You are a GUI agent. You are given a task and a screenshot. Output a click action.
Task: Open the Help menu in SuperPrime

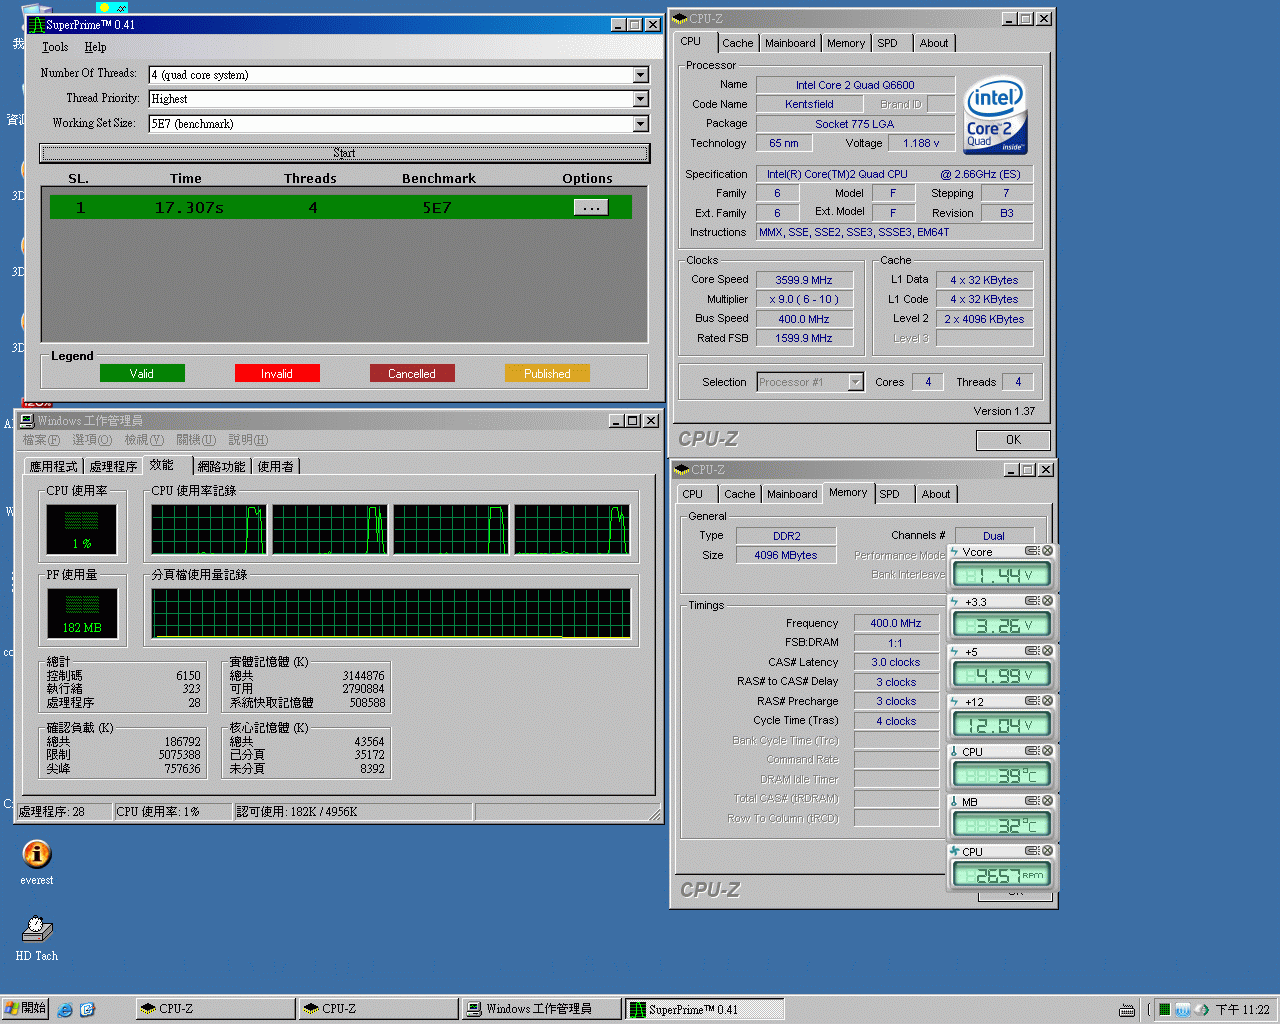pos(95,47)
